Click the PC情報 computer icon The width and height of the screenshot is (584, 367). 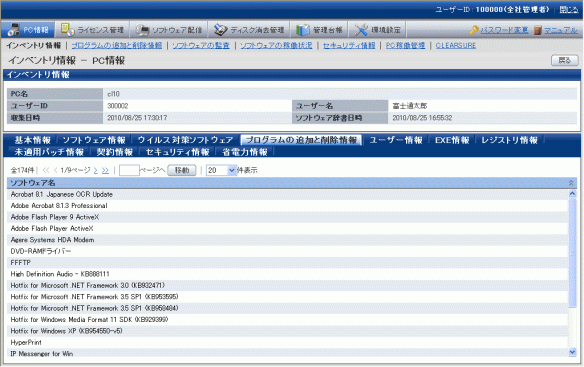tap(14, 30)
